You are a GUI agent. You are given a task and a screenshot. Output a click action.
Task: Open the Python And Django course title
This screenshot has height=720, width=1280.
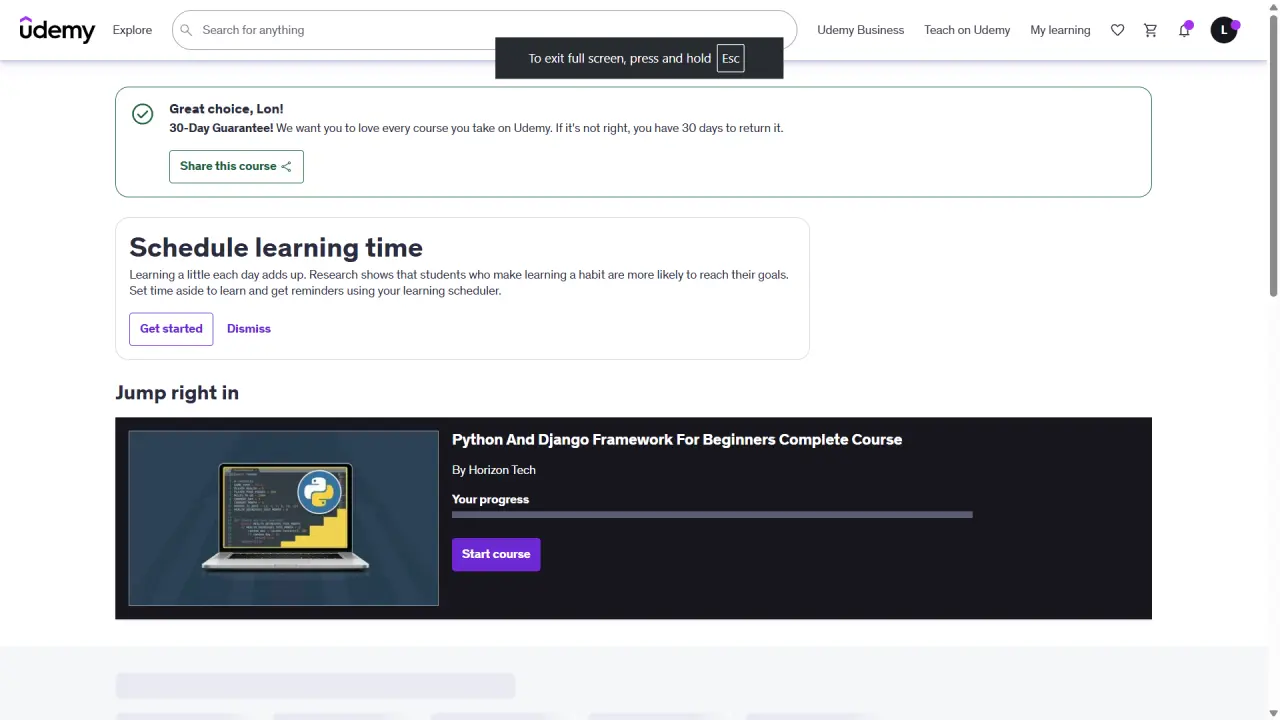[x=677, y=439]
